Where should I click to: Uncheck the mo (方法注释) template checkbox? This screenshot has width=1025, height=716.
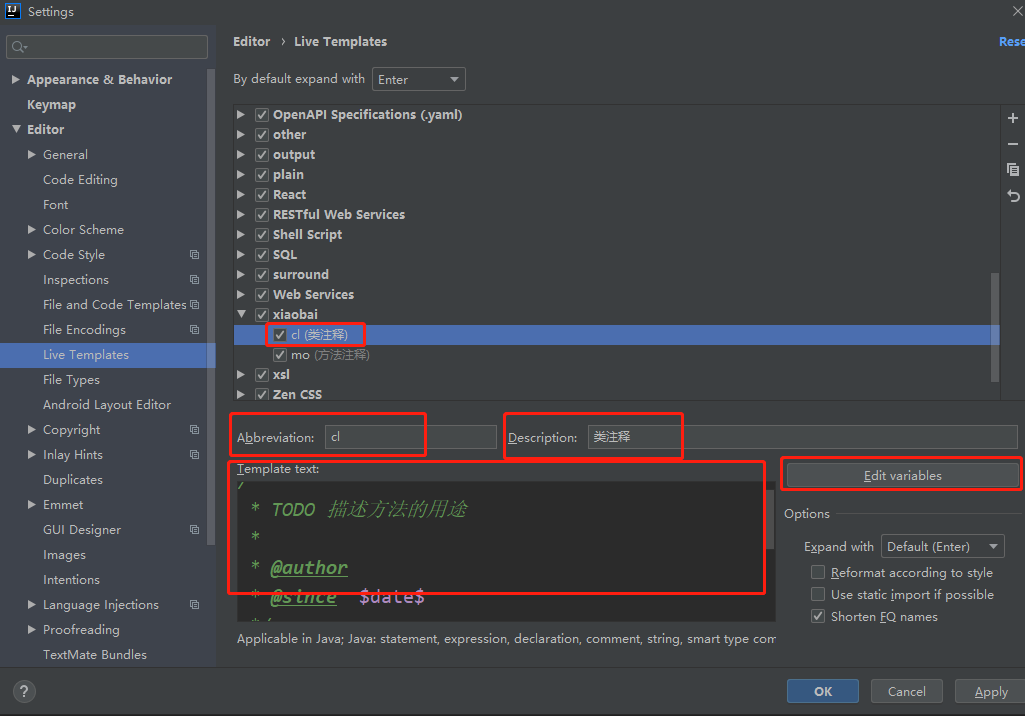click(280, 355)
